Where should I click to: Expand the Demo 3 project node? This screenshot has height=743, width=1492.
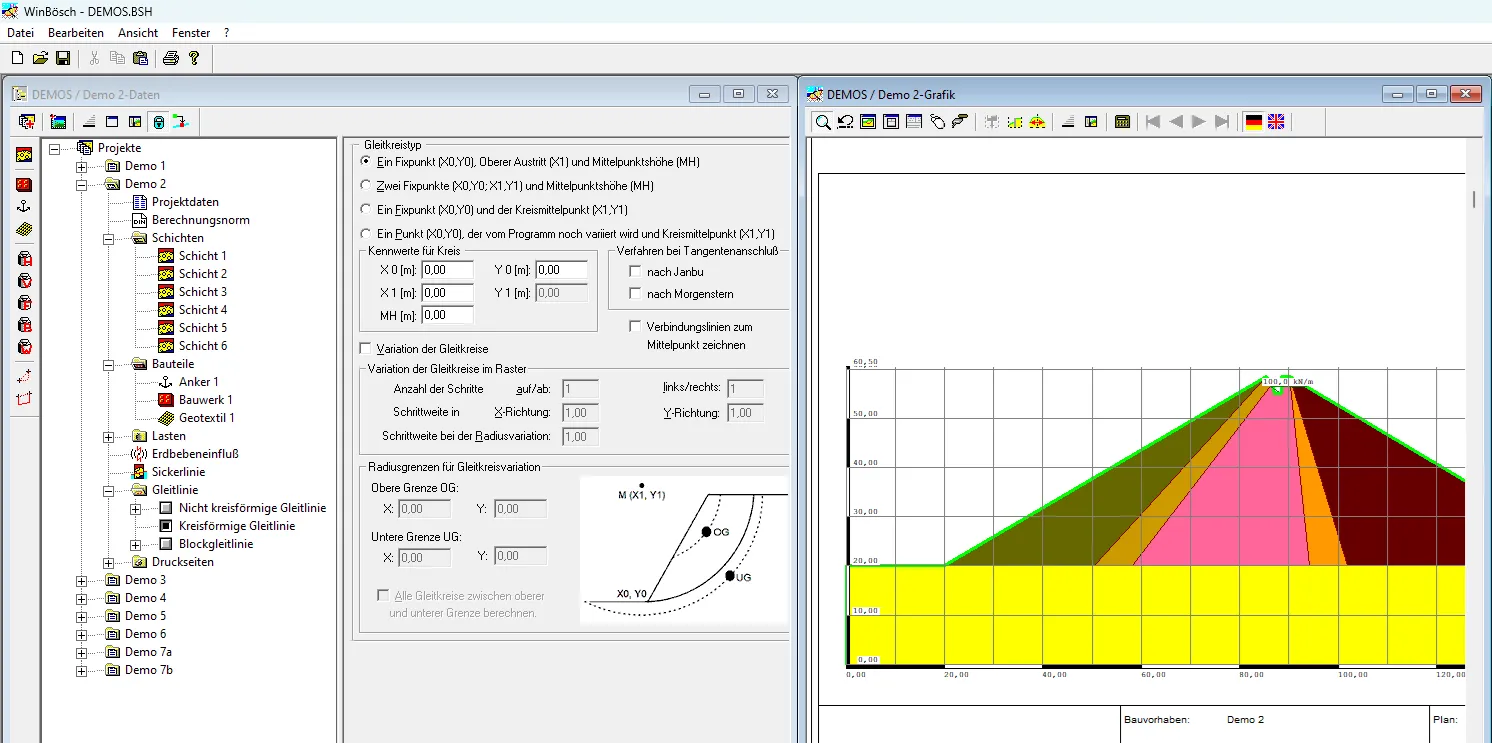click(82, 580)
